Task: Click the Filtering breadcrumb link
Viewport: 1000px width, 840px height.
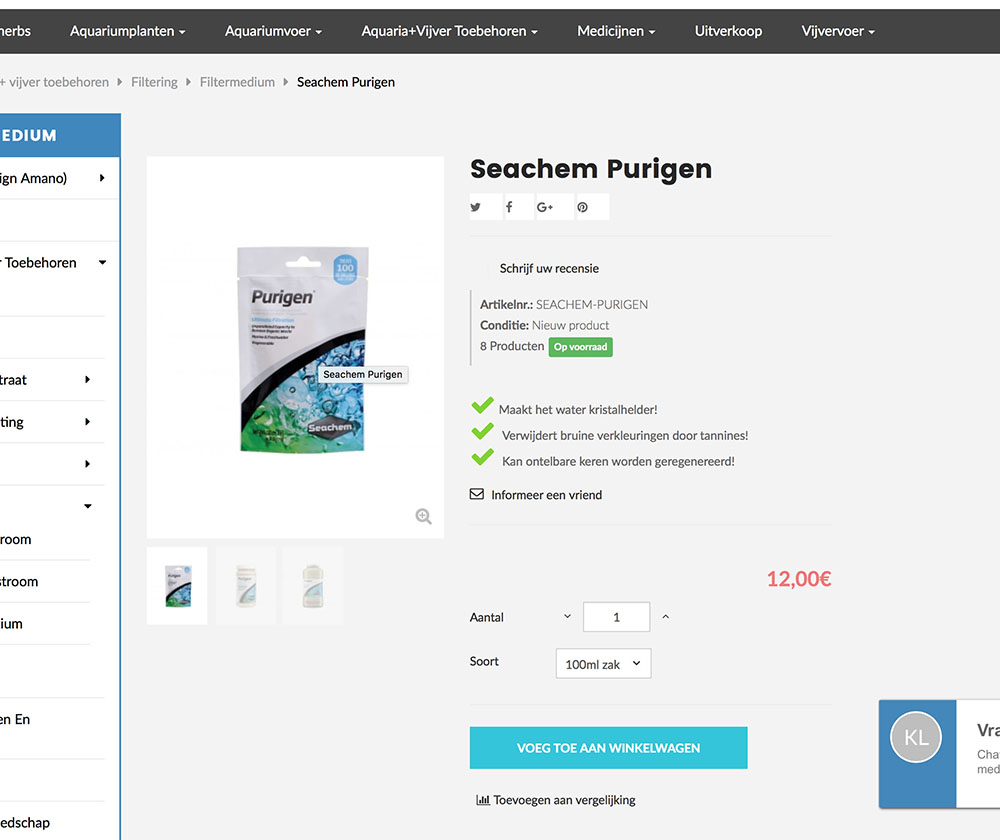Action: click(x=154, y=82)
